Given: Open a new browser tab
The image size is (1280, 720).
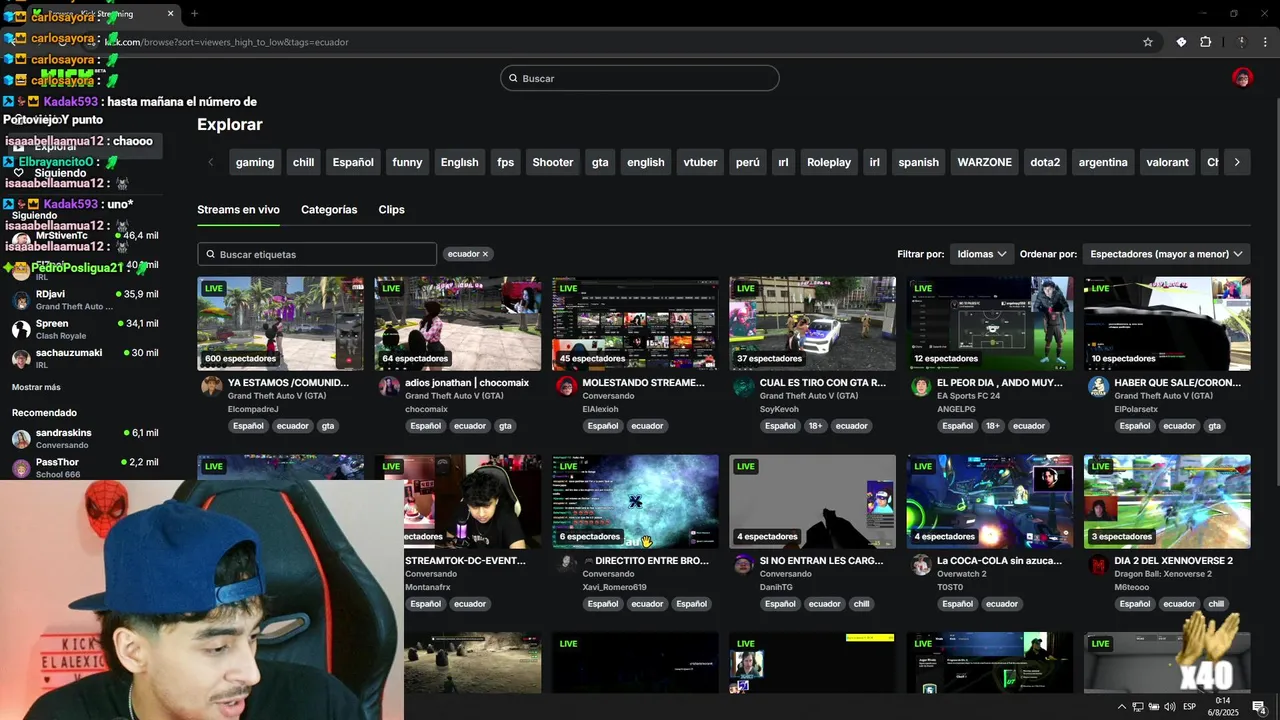Looking at the screenshot, I should 194,14.
